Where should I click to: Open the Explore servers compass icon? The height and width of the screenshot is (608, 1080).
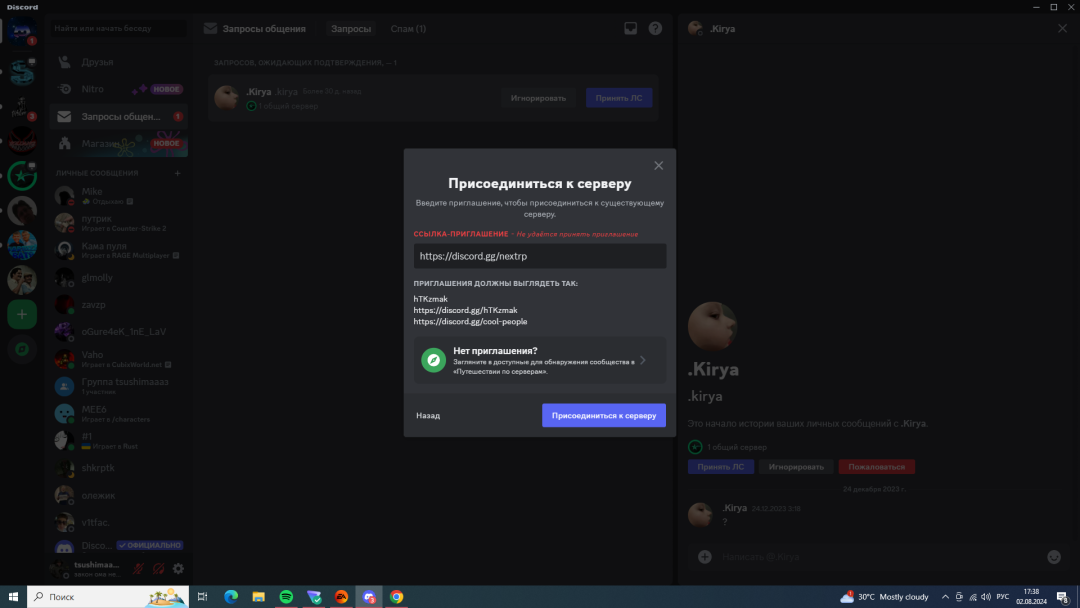(x=22, y=349)
